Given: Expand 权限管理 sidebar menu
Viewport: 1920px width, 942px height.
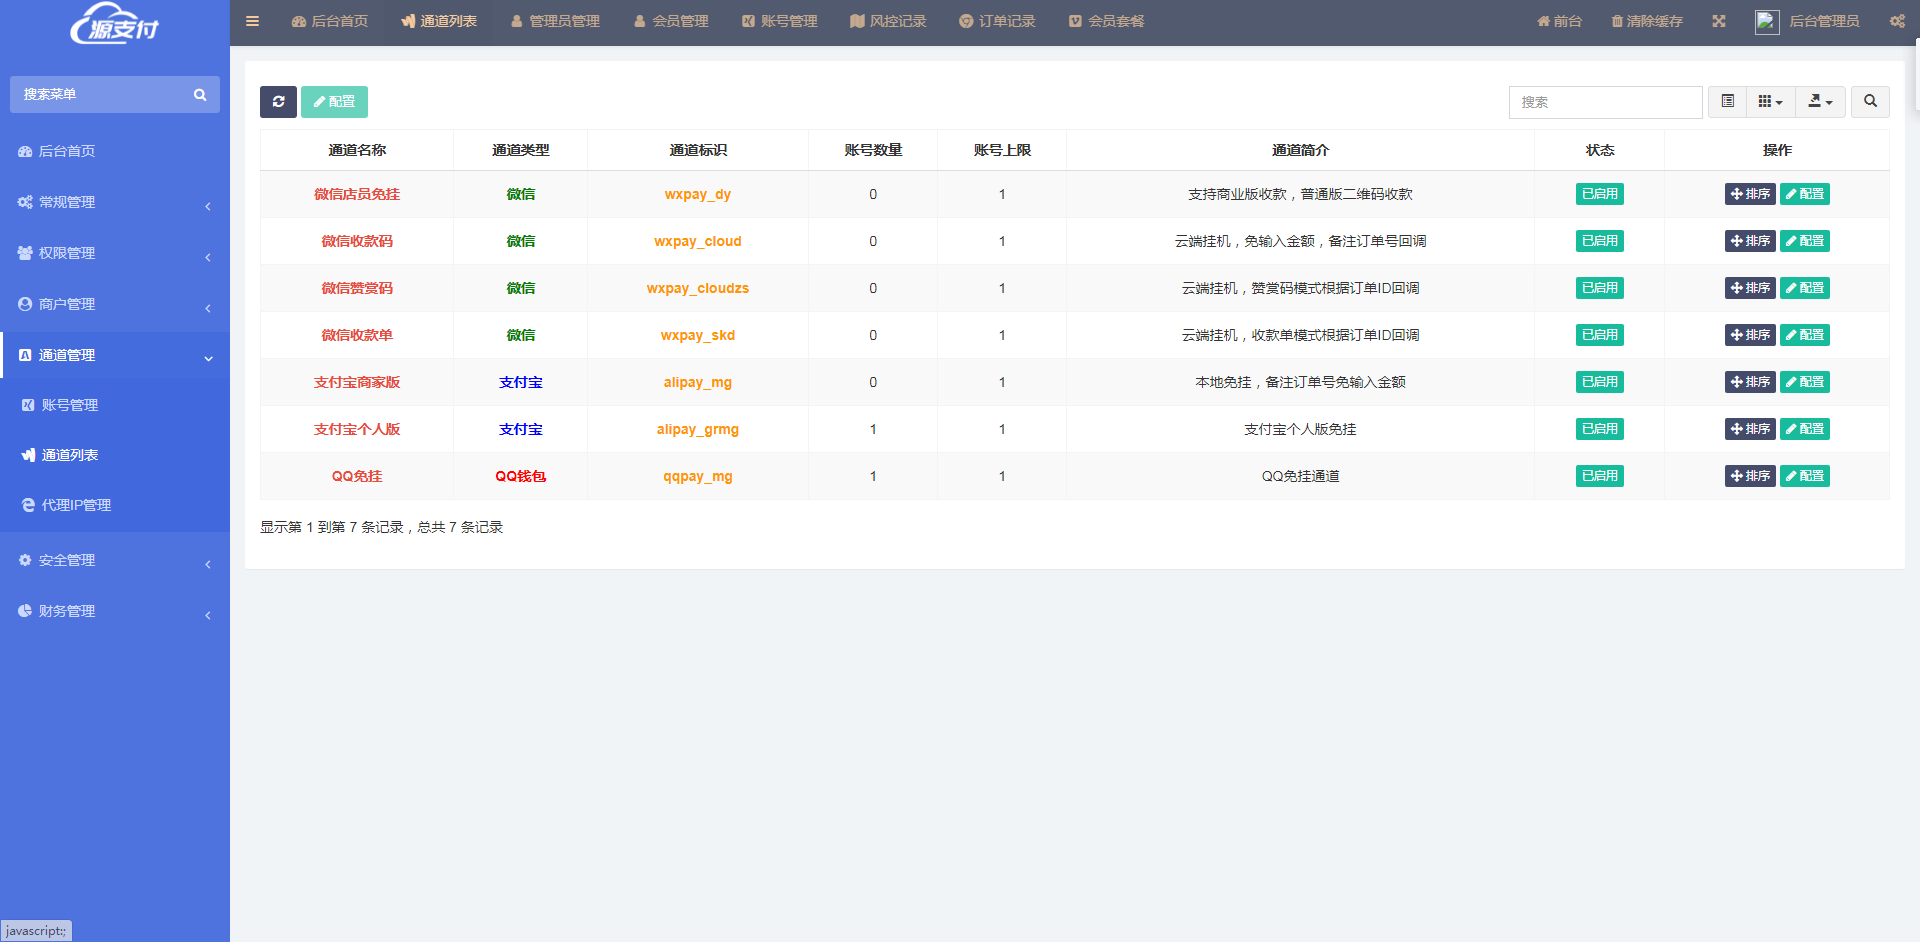Looking at the screenshot, I should (115, 253).
